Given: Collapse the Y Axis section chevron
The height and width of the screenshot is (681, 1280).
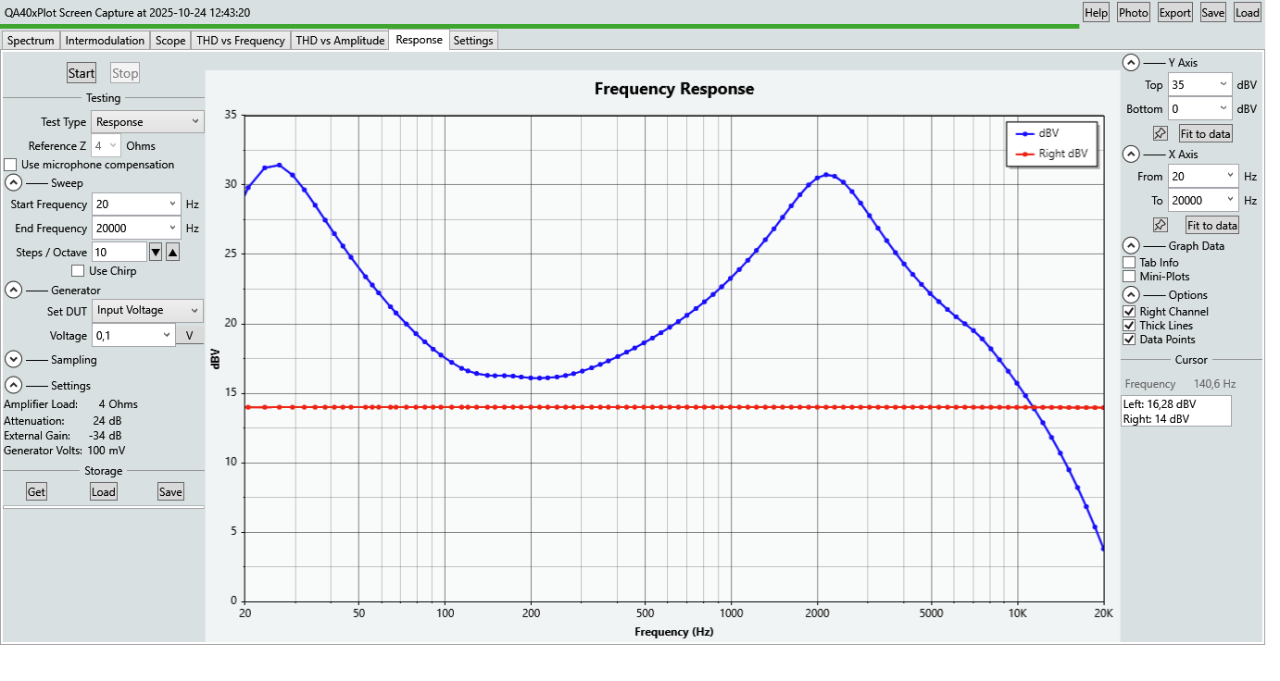Looking at the screenshot, I should 1130,62.
